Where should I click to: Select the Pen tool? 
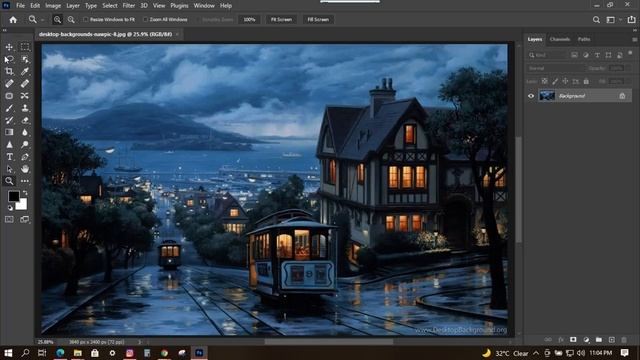[25, 157]
